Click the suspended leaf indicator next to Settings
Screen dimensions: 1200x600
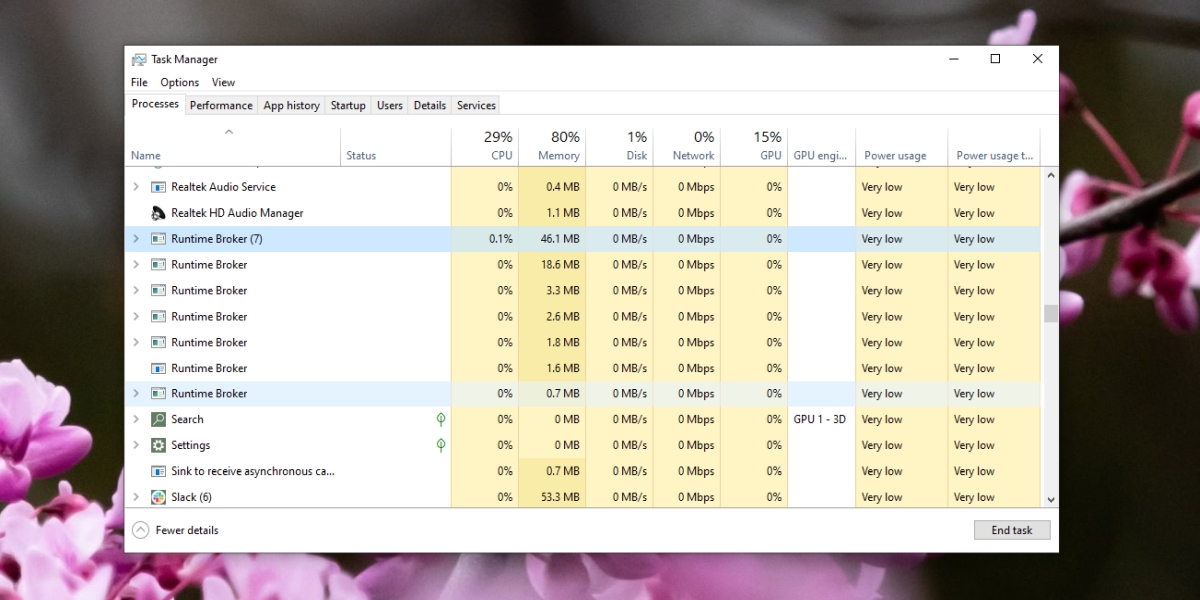pos(440,445)
